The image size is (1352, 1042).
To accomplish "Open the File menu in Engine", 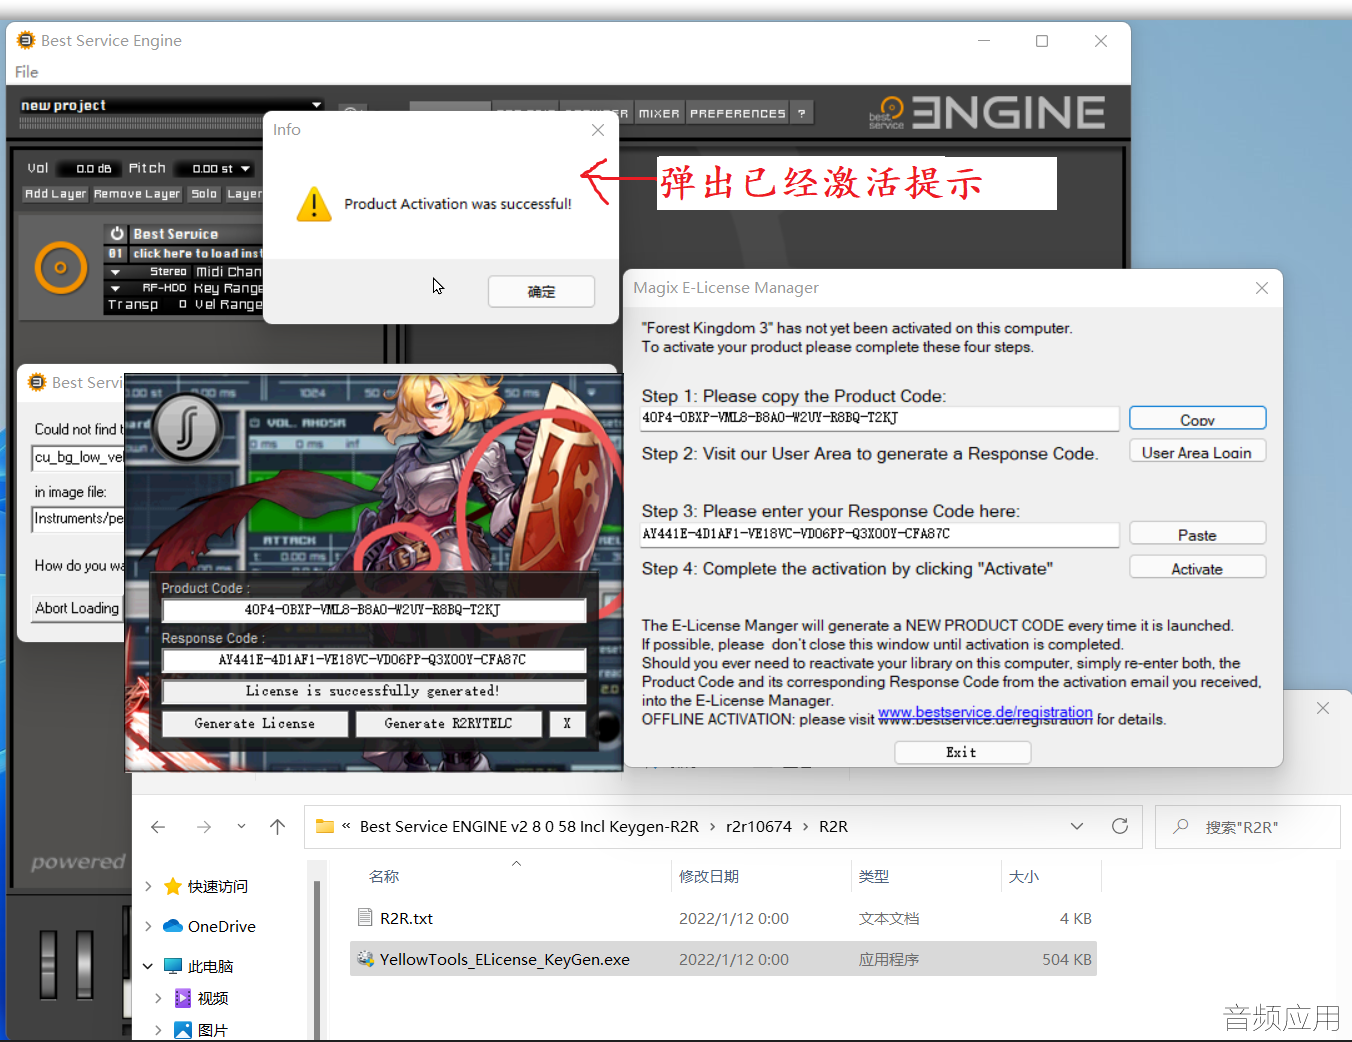I will [27, 72].
